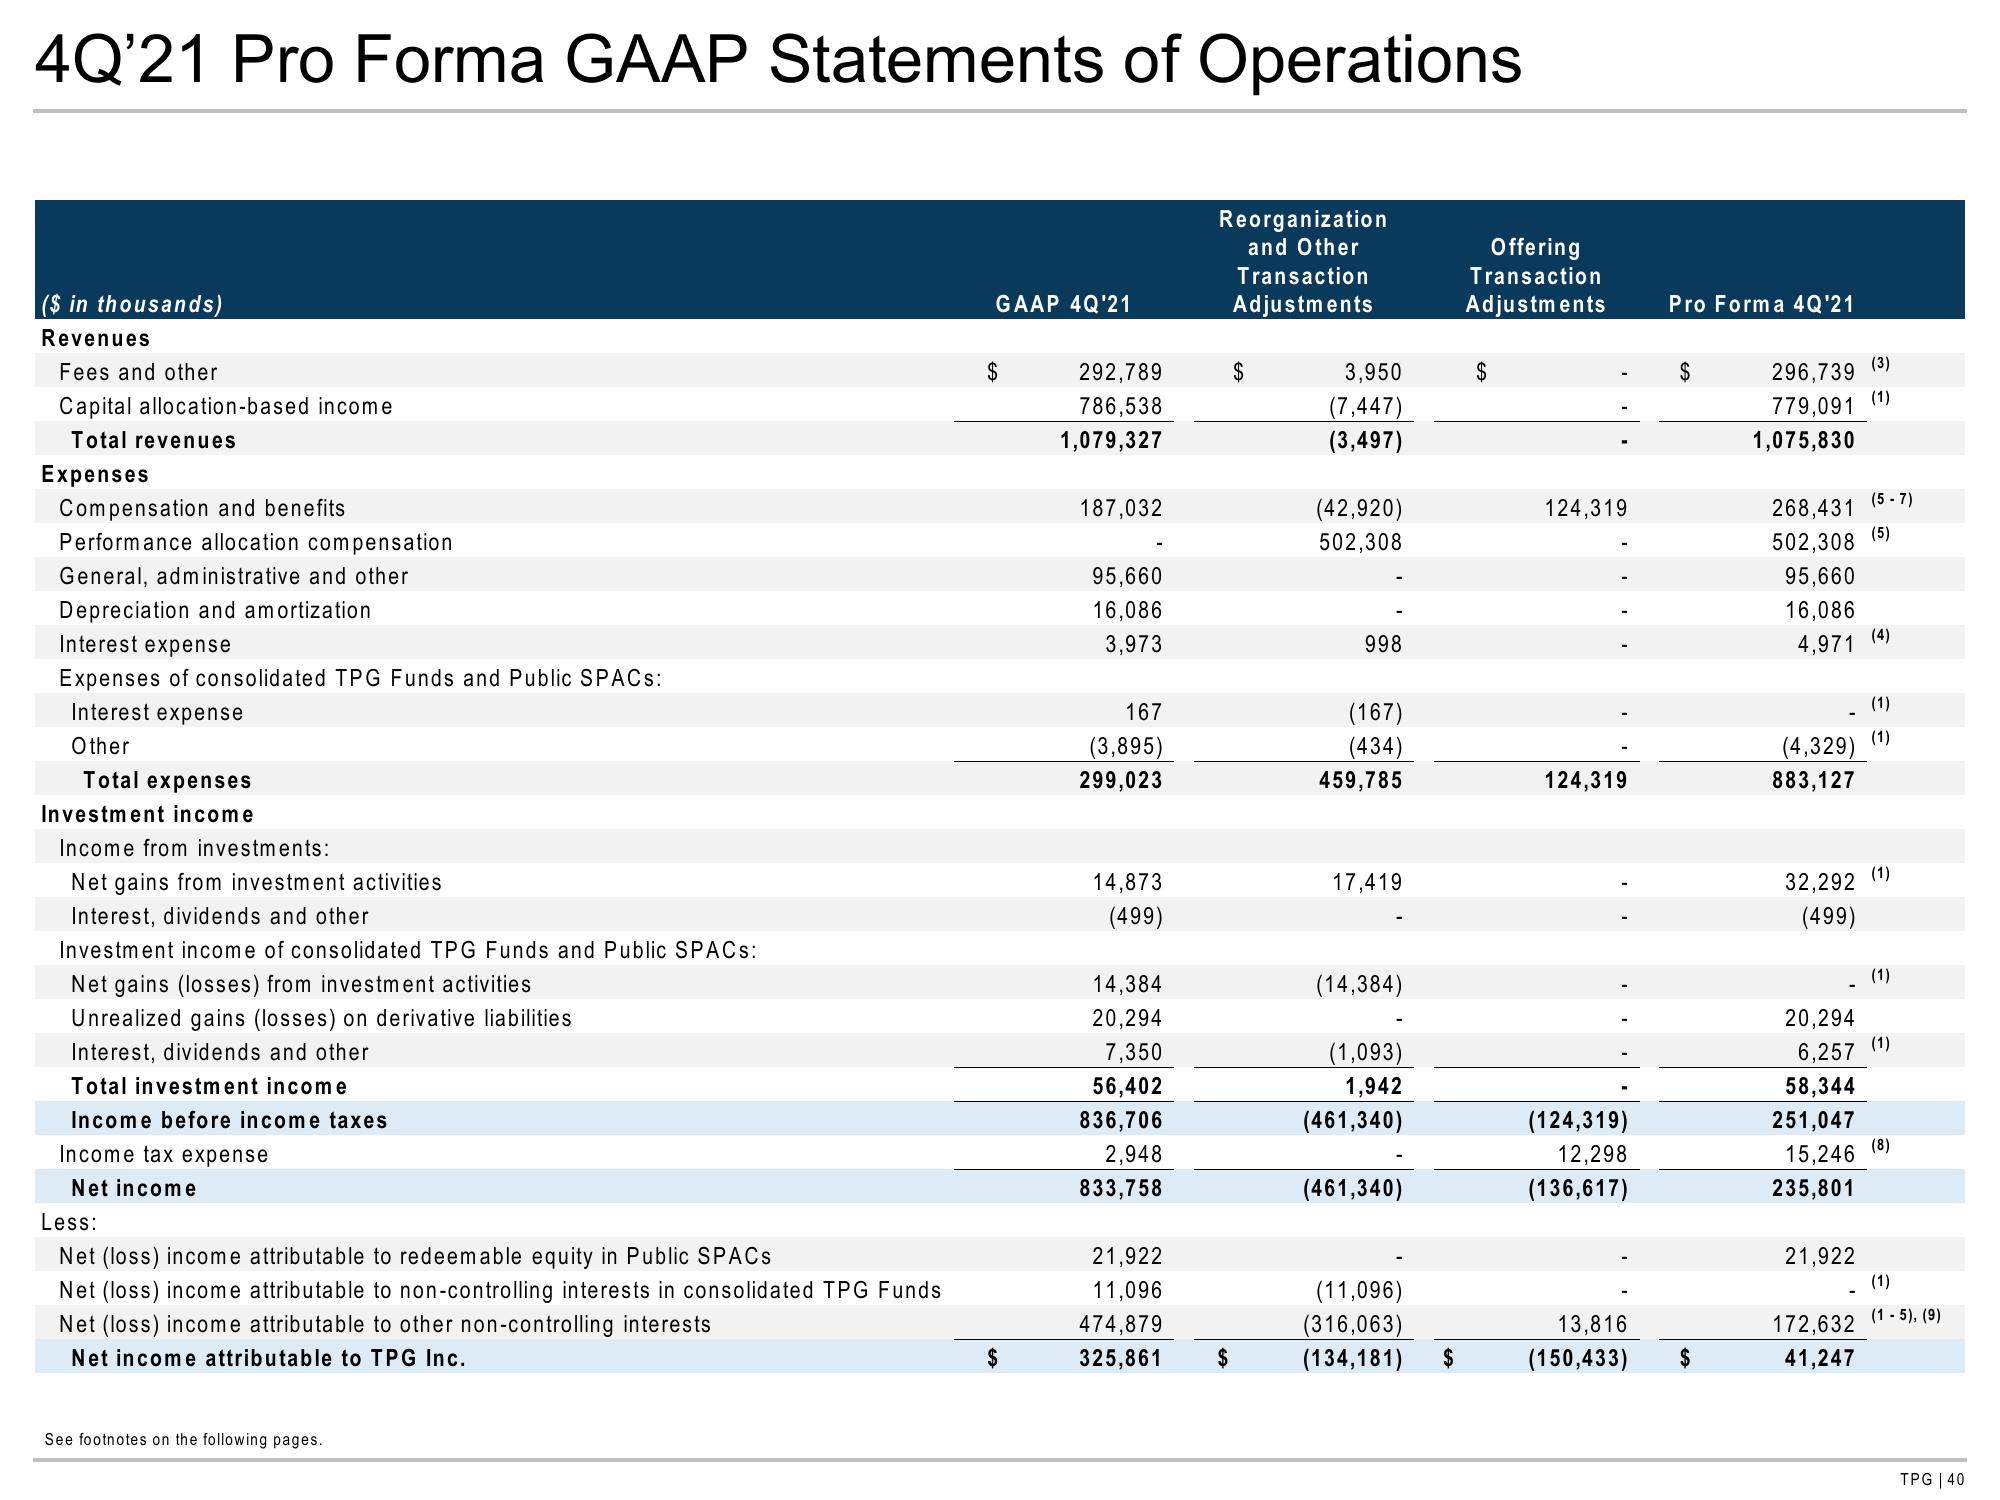Image resolution: width=2000 pixels, height=1500 pixels.
Task: Click the 'Reorganization and Other Transaction Adjustments' header
Action: [1303, 262]
